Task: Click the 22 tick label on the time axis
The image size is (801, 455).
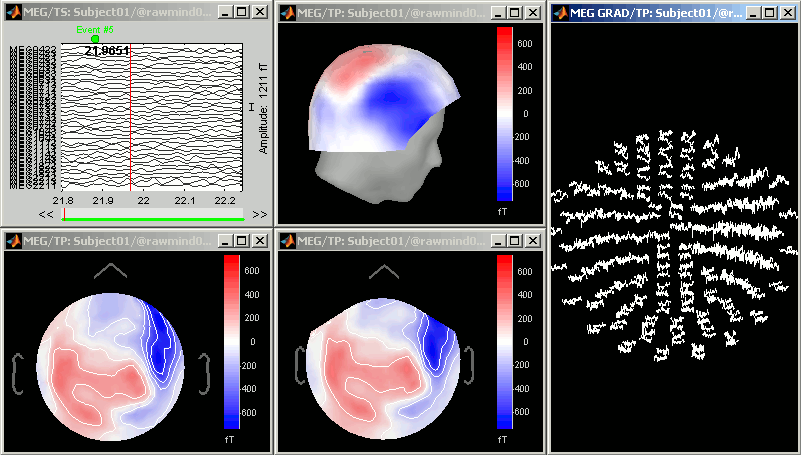Action: coord(143,201)
